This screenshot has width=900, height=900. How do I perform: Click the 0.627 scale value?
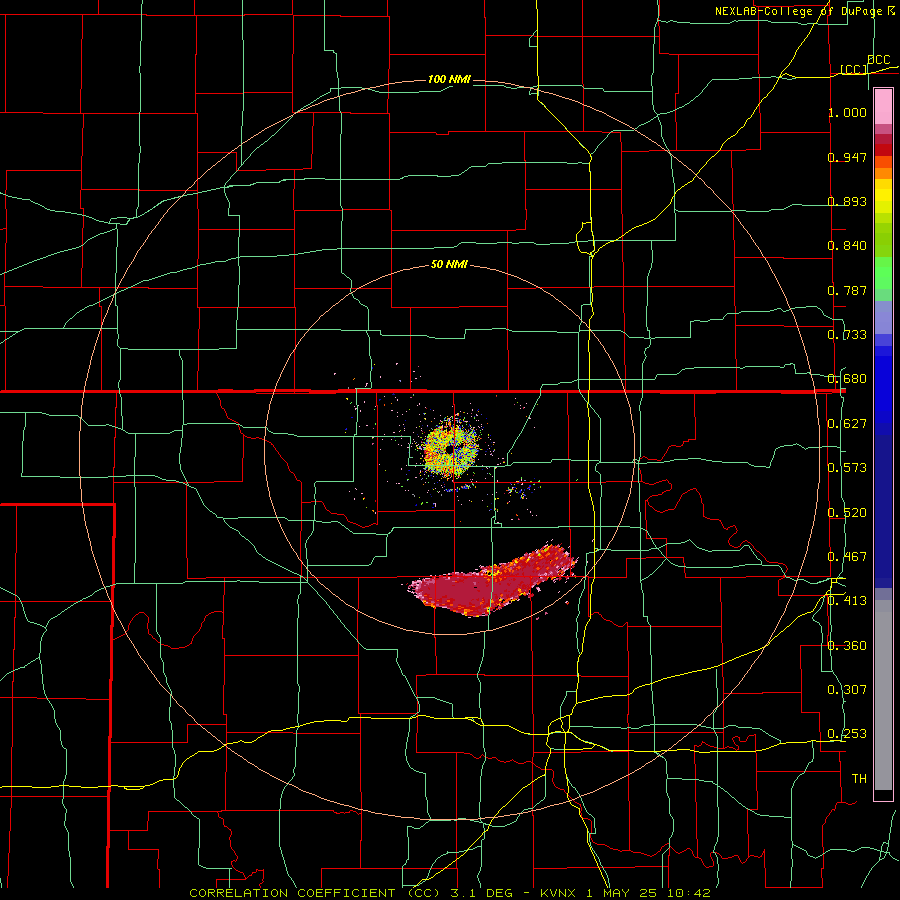847,424
